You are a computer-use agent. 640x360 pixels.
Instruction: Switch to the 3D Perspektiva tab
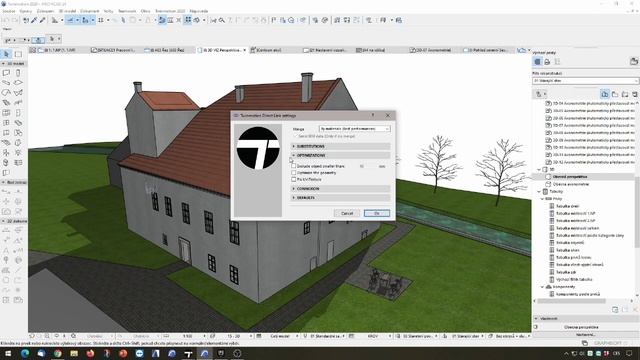click(222, 50)
